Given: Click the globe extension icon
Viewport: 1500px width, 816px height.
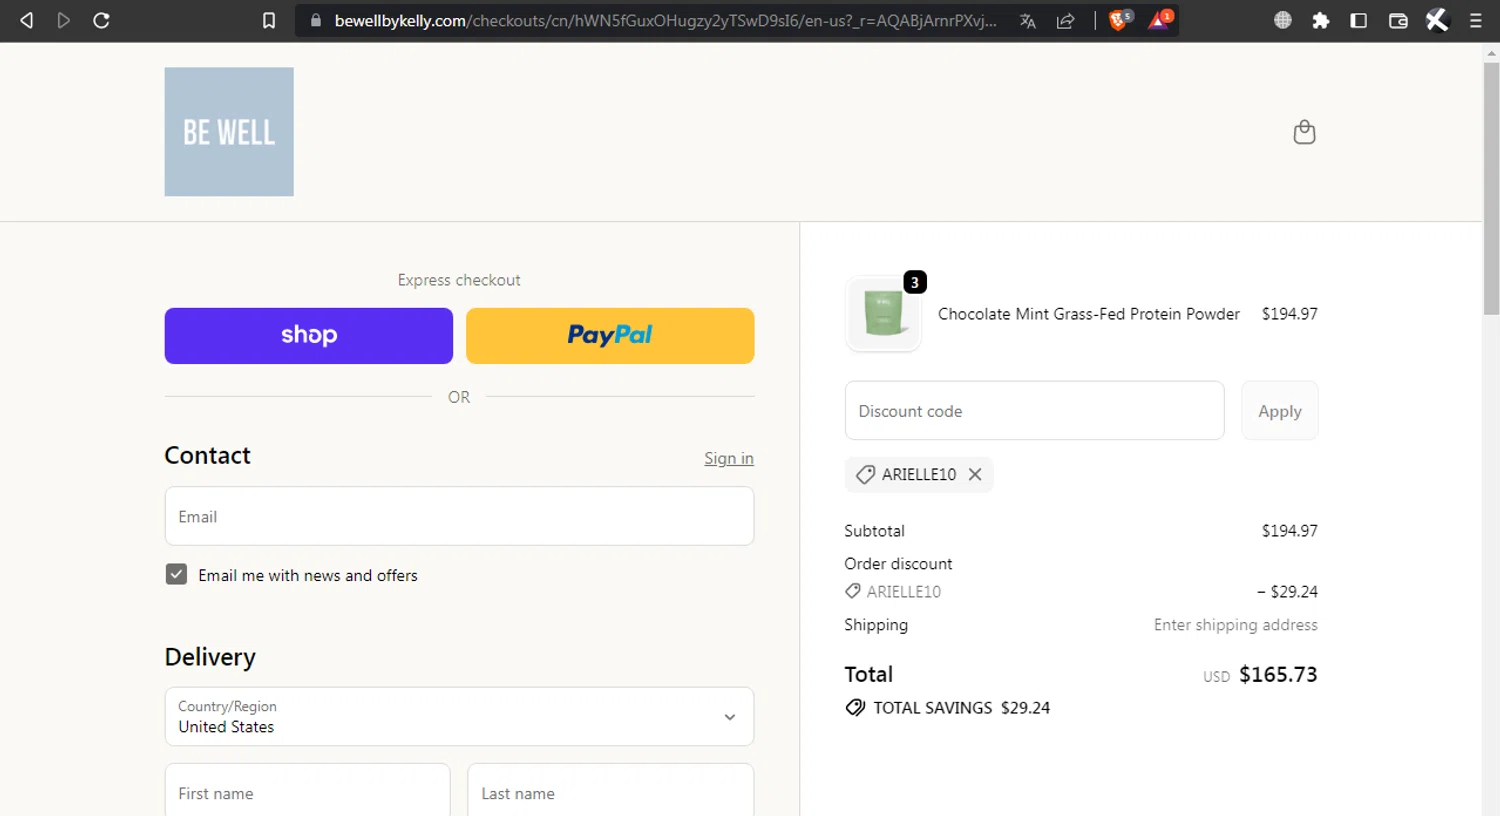Looking at the screenshot, I should point(1283,20).
